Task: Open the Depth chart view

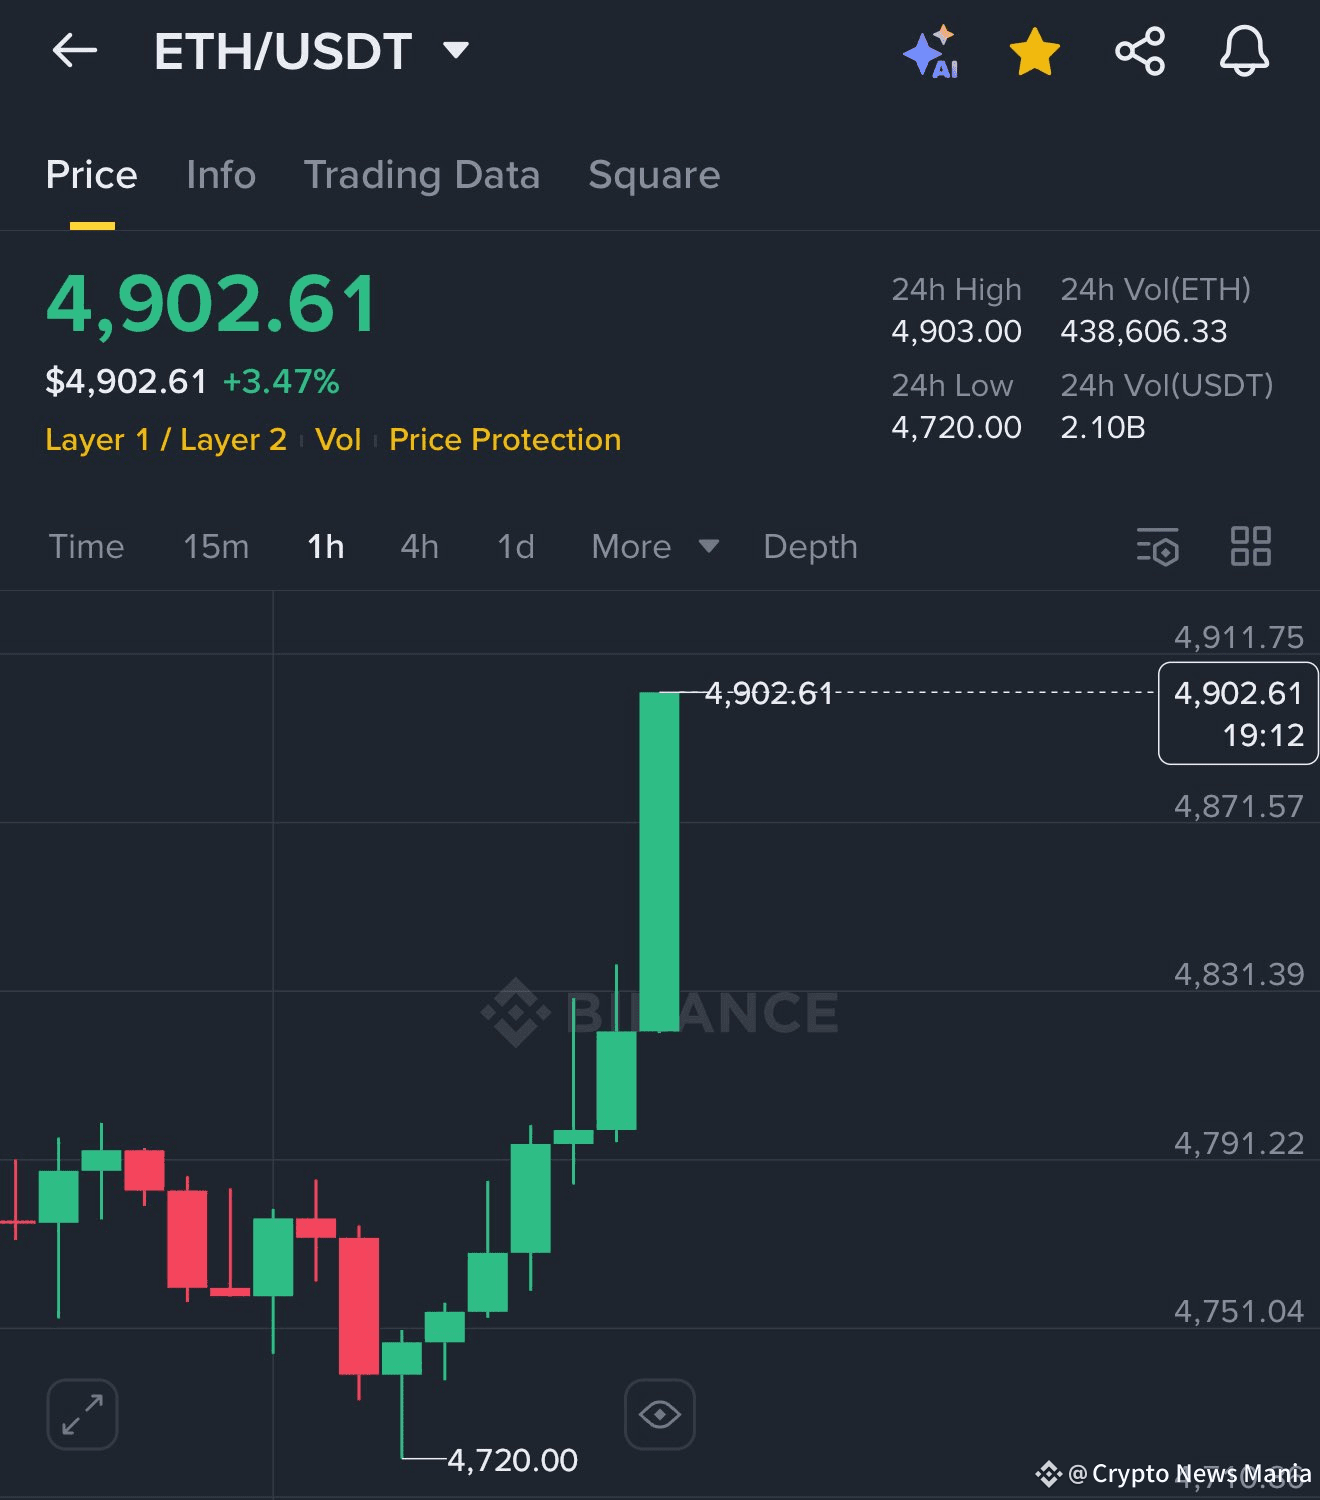Action: pos(810,547)
